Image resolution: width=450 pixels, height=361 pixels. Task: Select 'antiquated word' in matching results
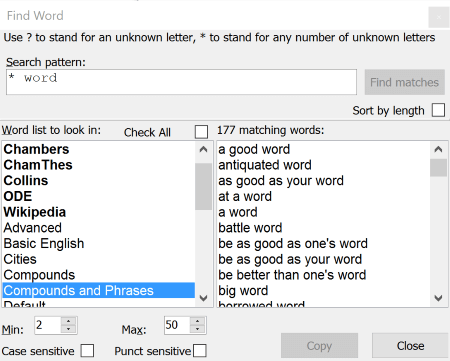(265, 165)
